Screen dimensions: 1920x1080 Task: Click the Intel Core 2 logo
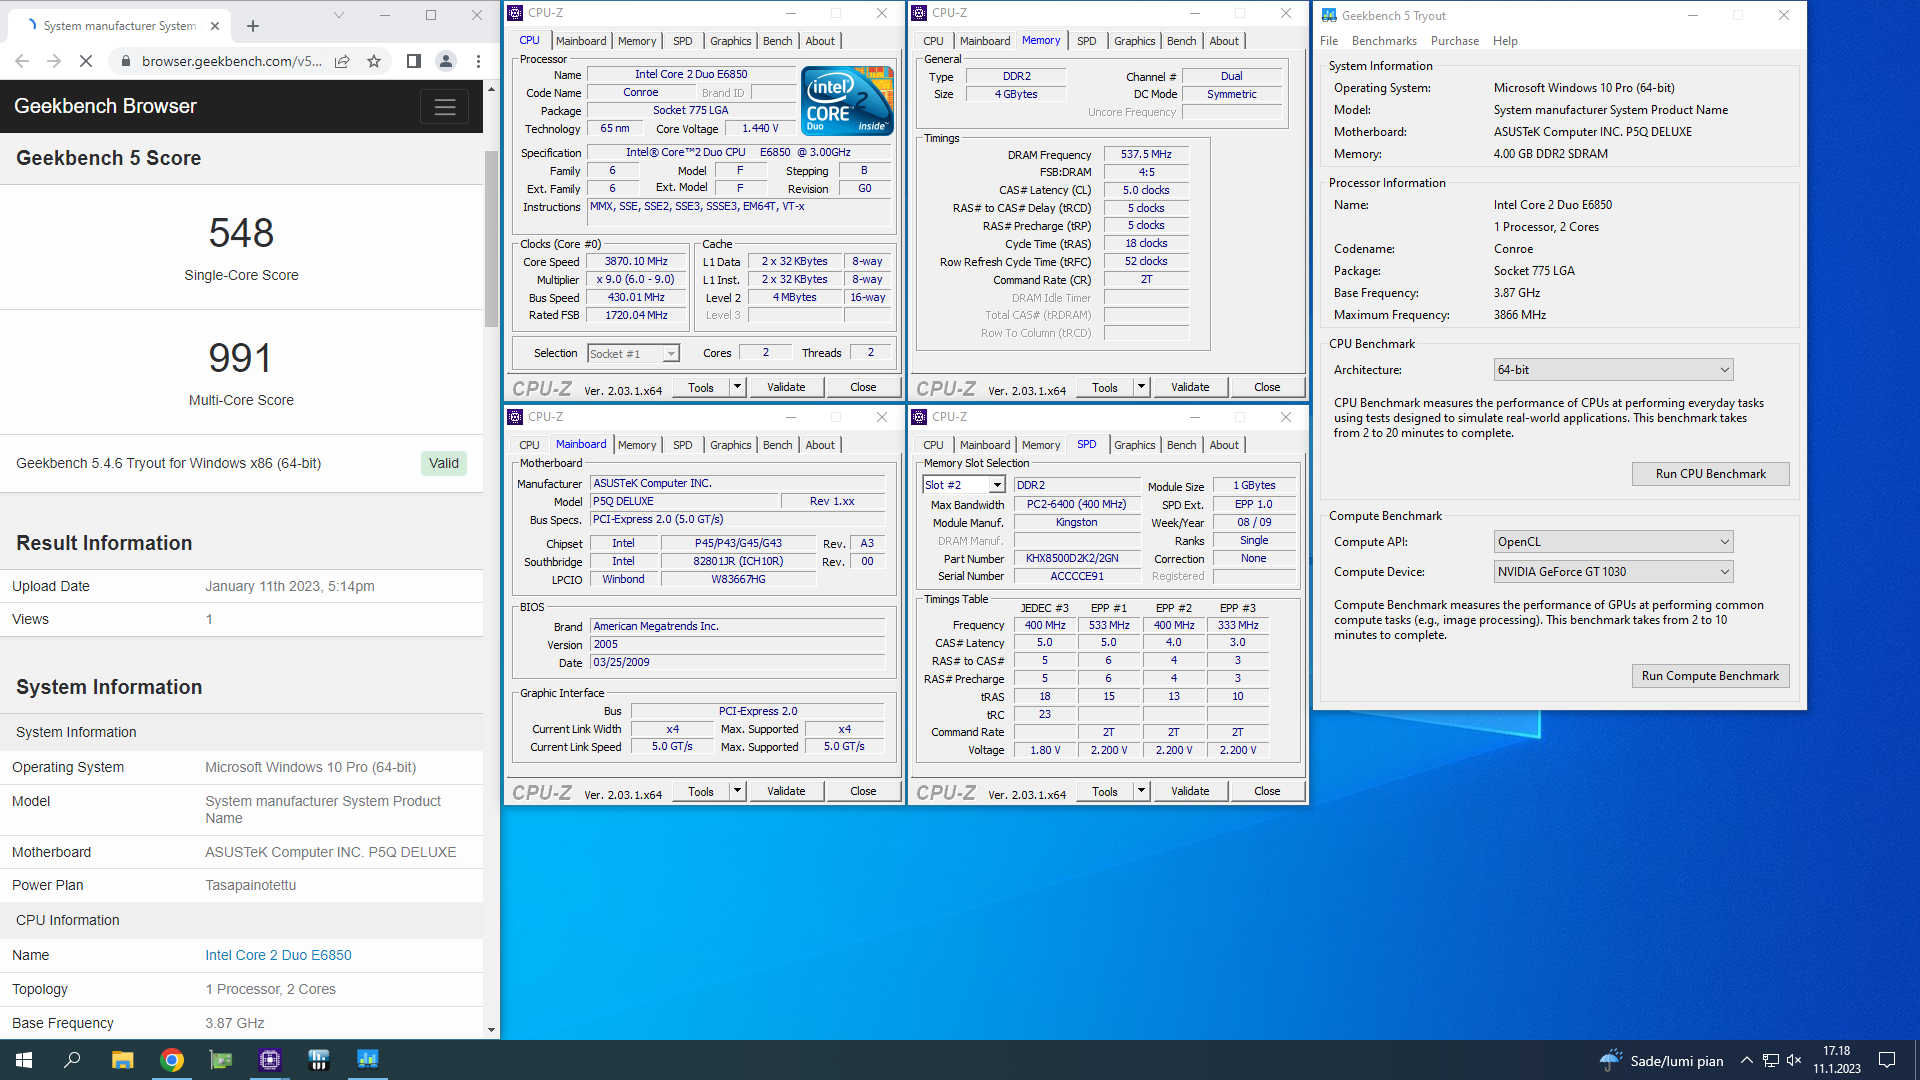click(x=847, y=100)
